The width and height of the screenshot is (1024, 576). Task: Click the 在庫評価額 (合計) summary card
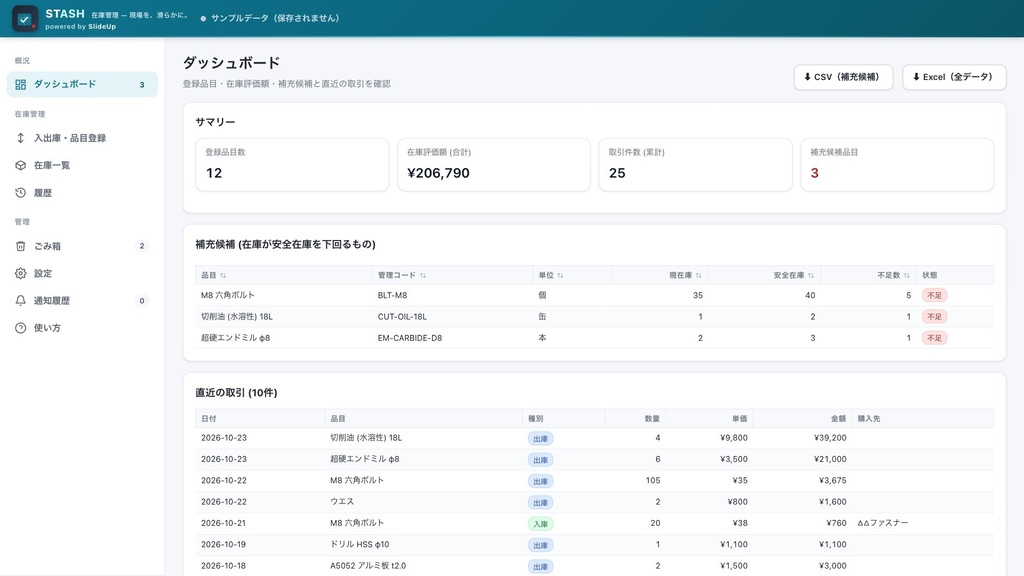click(494, 165)
